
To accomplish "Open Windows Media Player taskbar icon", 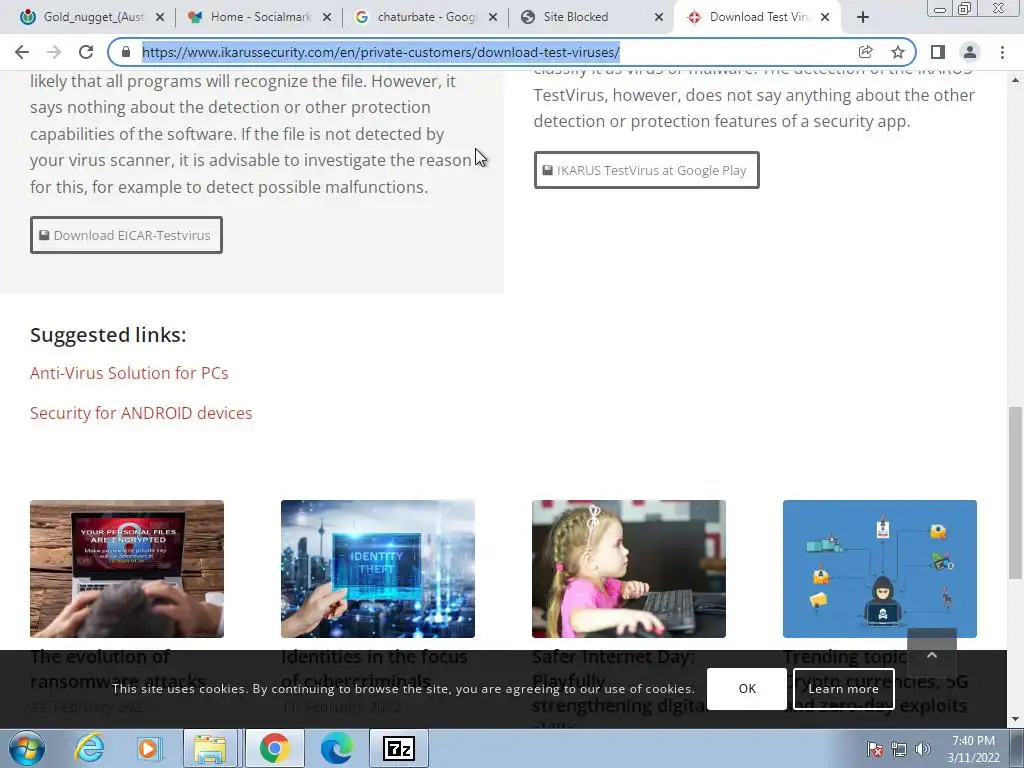I will click(149, 748).
